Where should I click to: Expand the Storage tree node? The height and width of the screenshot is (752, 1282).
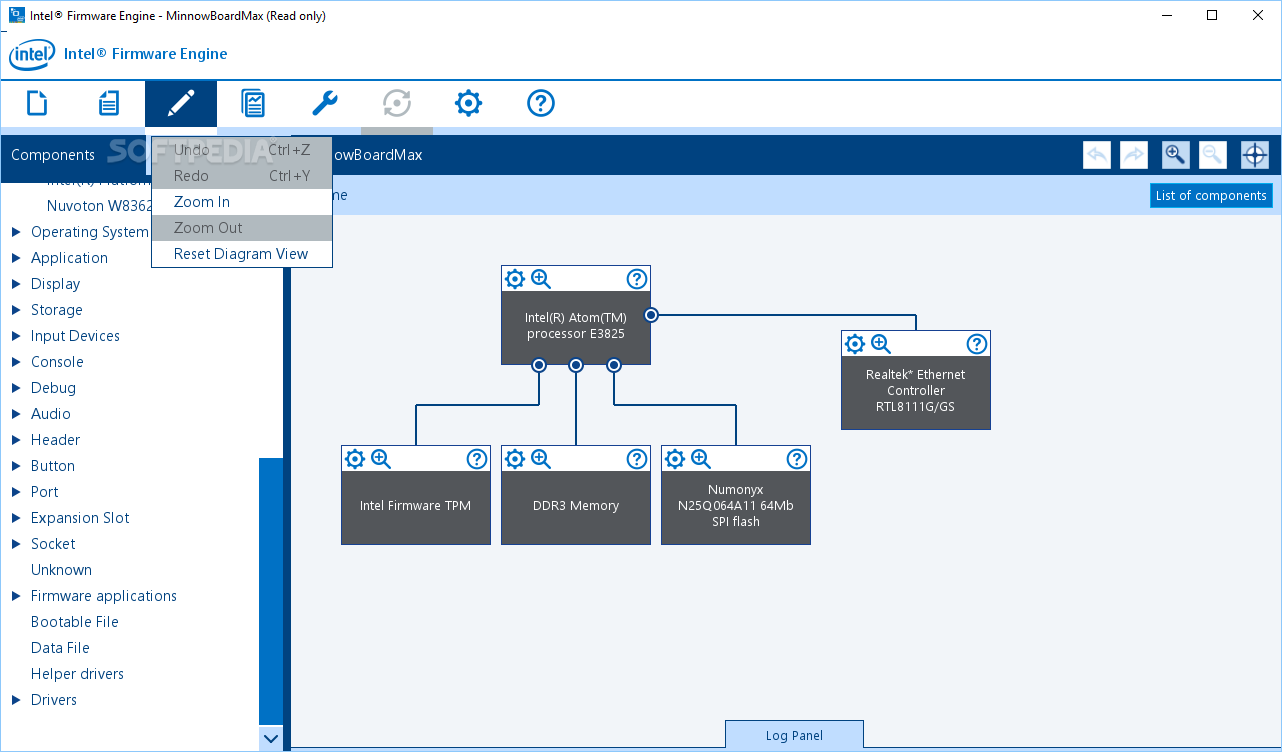click(x=16, y=310)
